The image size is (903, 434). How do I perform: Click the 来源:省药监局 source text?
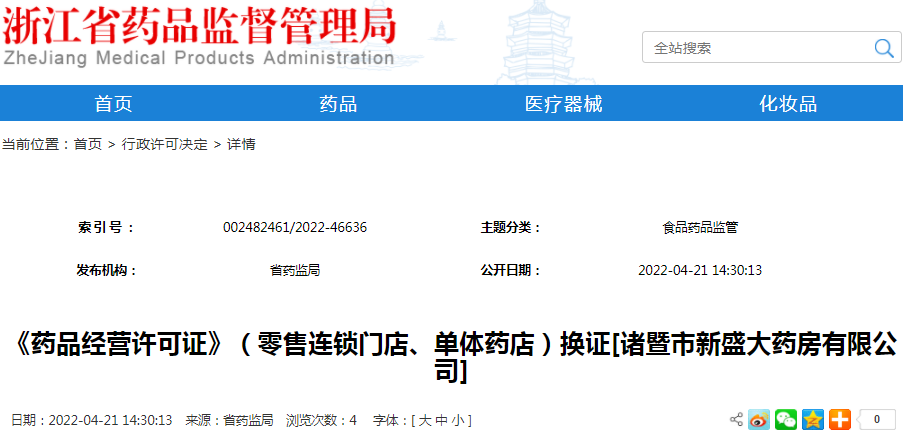coord(229,420)
